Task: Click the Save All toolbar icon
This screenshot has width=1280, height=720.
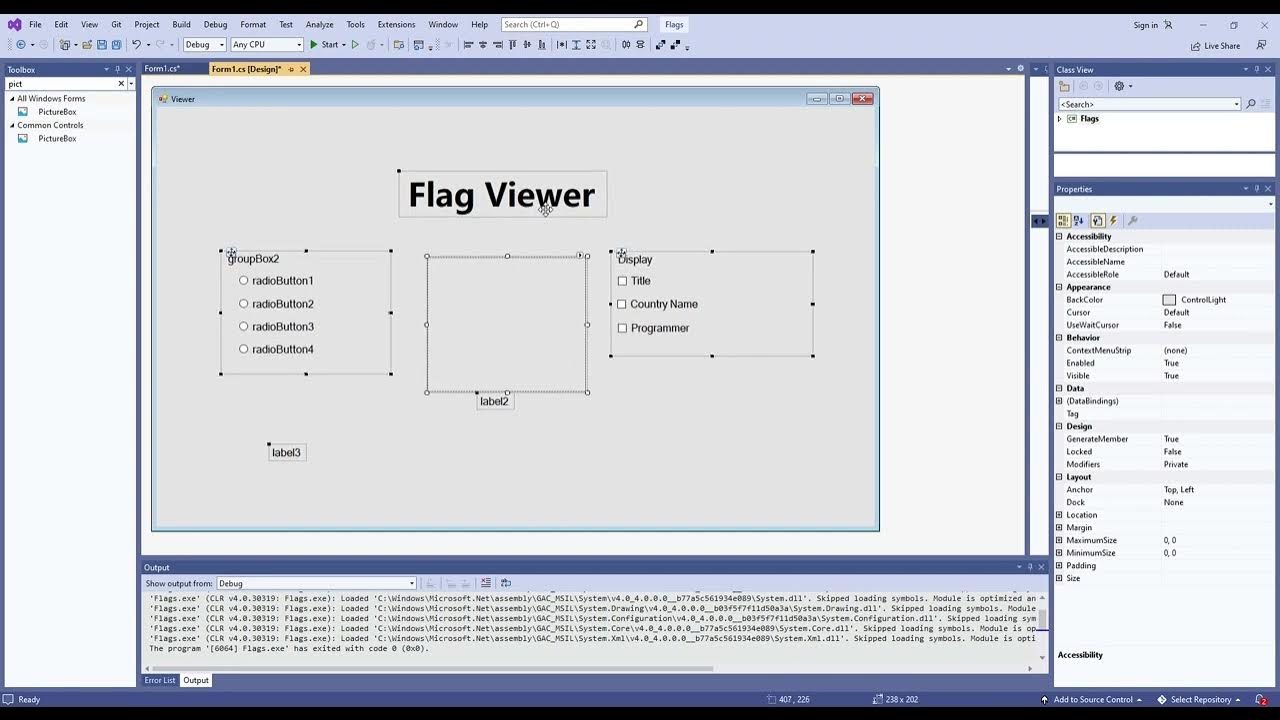Action: tap(116, 44)
